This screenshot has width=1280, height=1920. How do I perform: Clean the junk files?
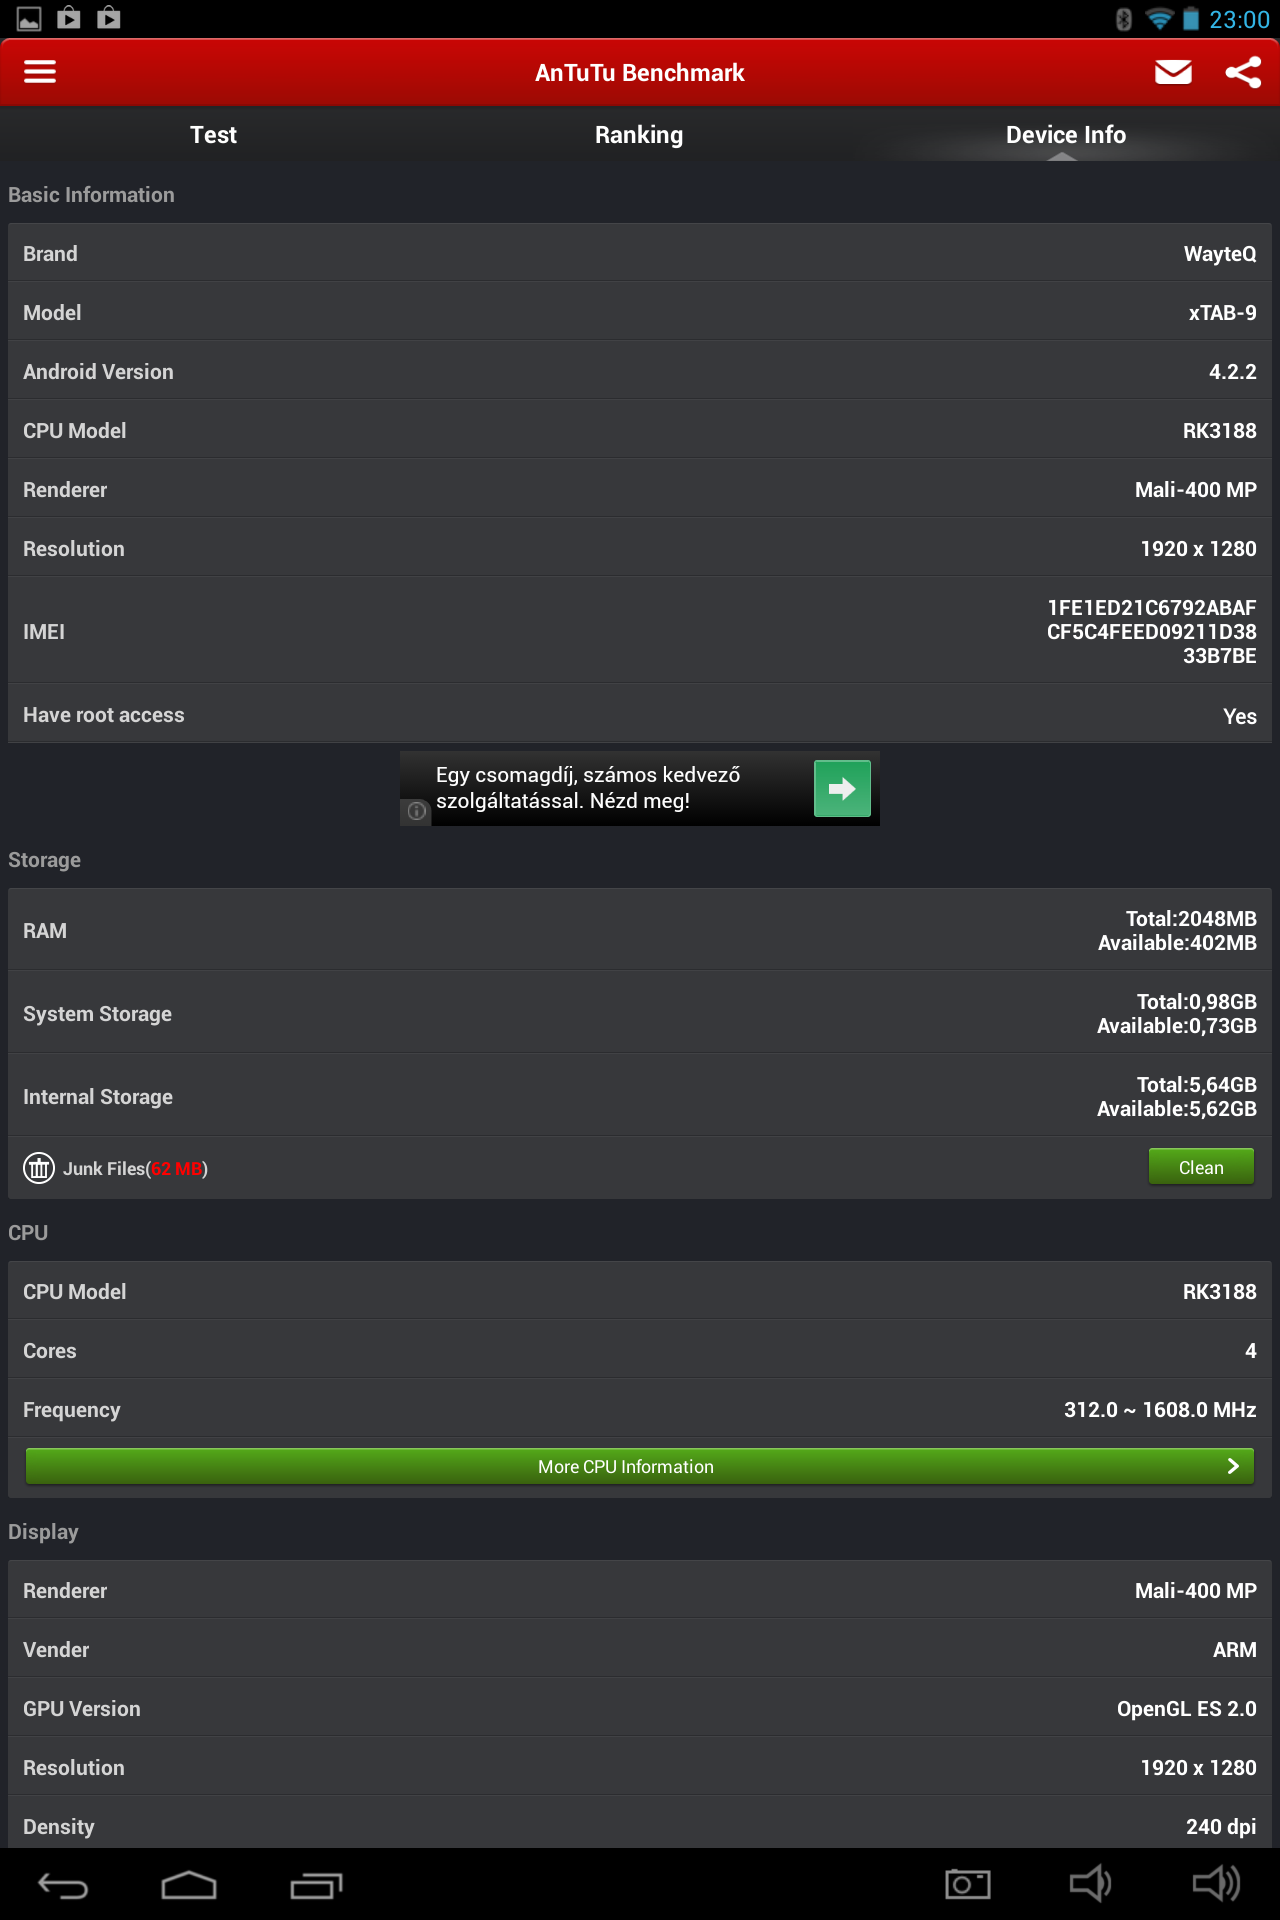[x=1200, y=1168]
